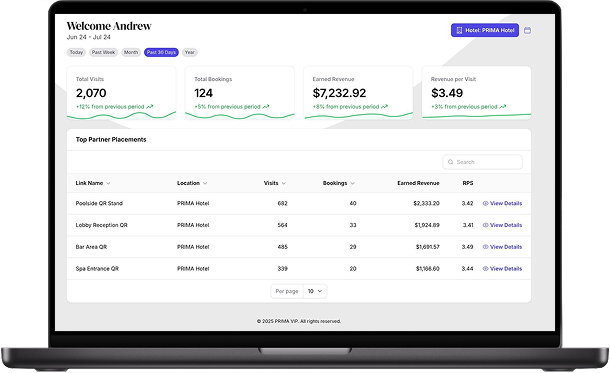Click the Total Visits 2,070 card
This screenshot has width=610, height=373.
click(121, 93)
